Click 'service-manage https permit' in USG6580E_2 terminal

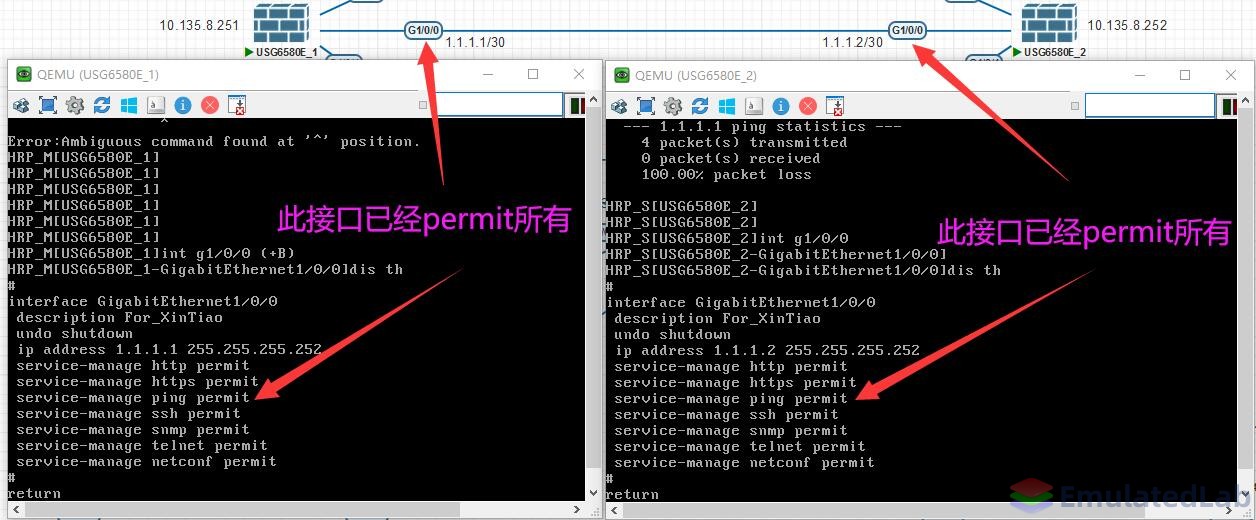pyautogui.click(x=735, y=382)
